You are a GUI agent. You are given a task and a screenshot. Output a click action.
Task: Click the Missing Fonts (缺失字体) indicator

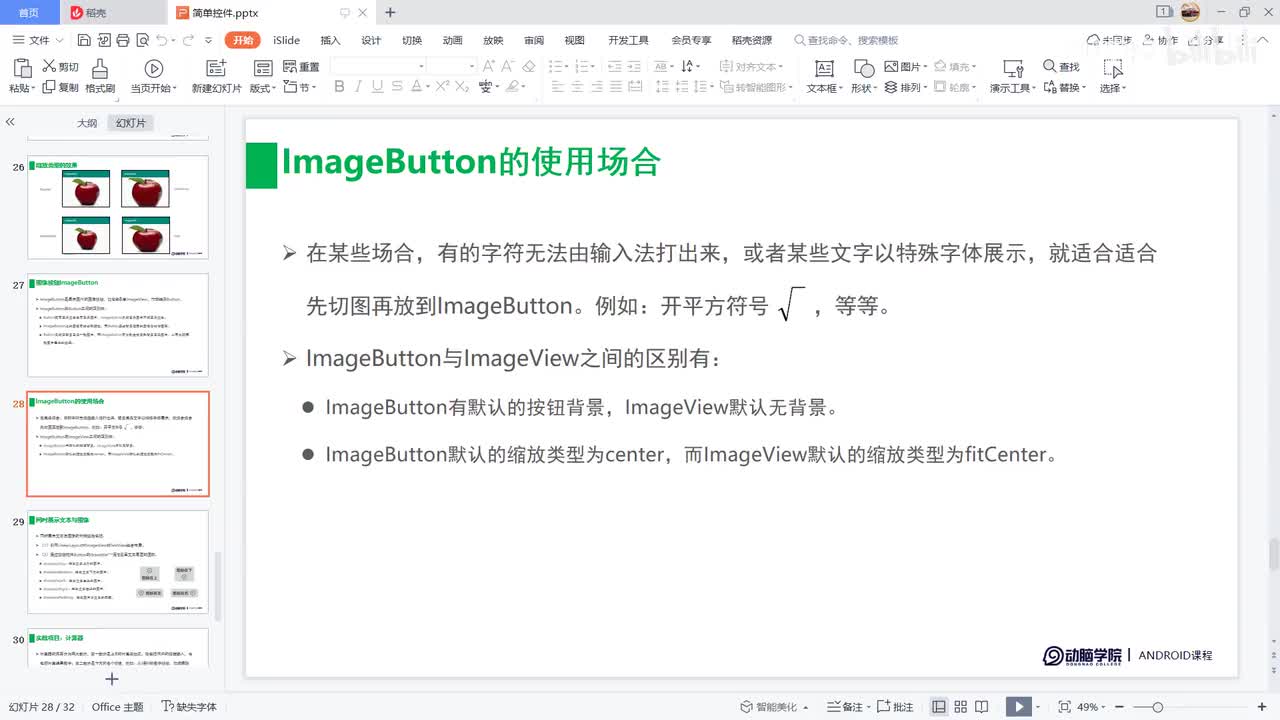click(189, 707)
